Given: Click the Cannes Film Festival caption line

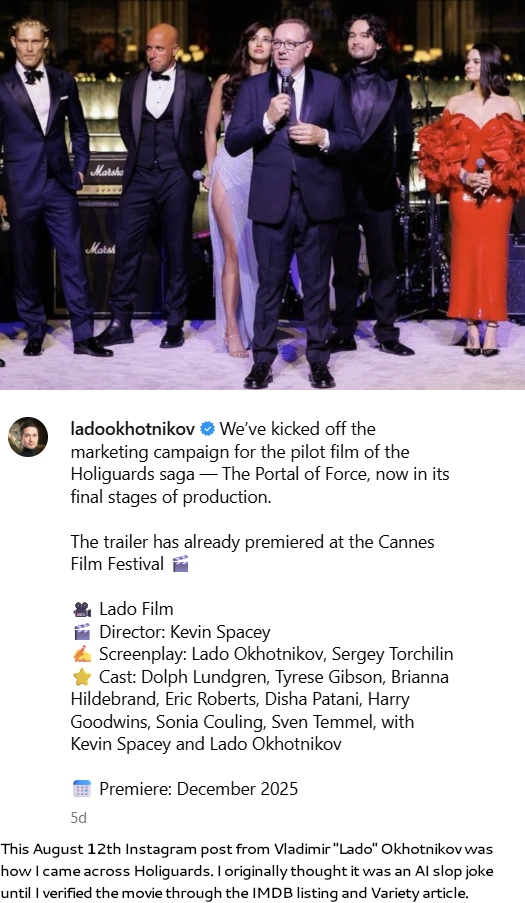Looking at the screenshot, I should coord(252,553).
